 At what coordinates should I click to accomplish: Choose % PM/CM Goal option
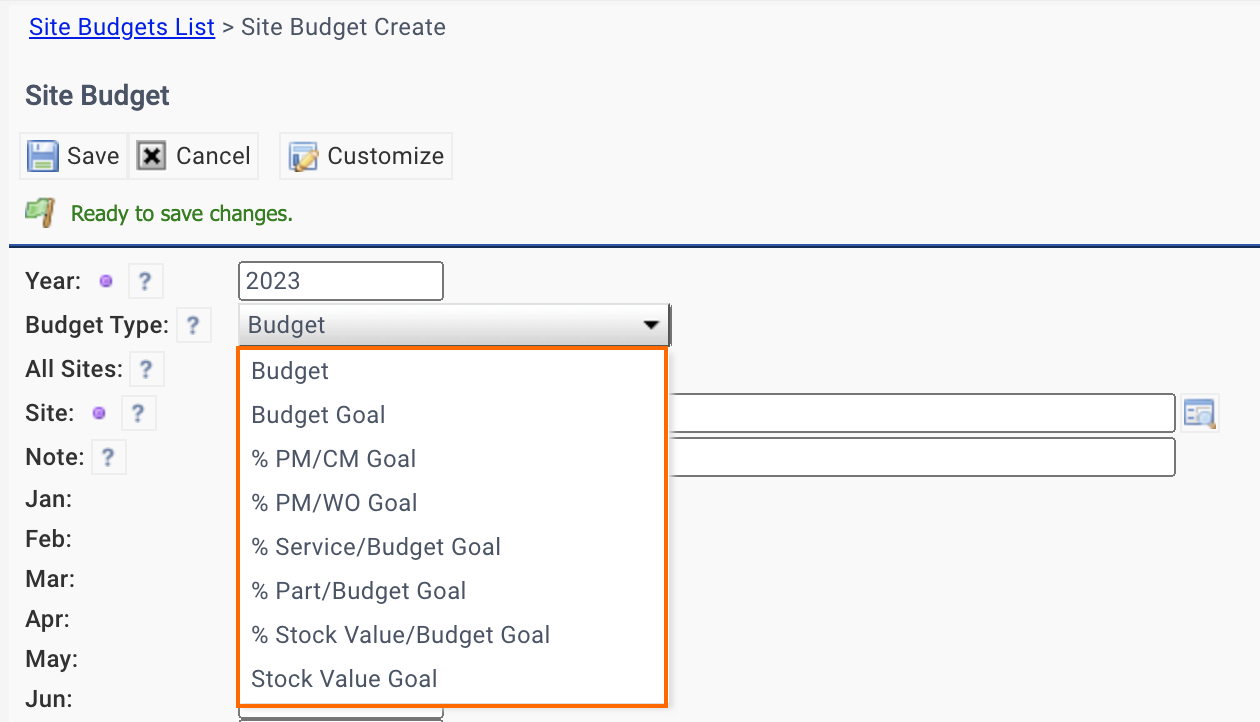point(333,459)
